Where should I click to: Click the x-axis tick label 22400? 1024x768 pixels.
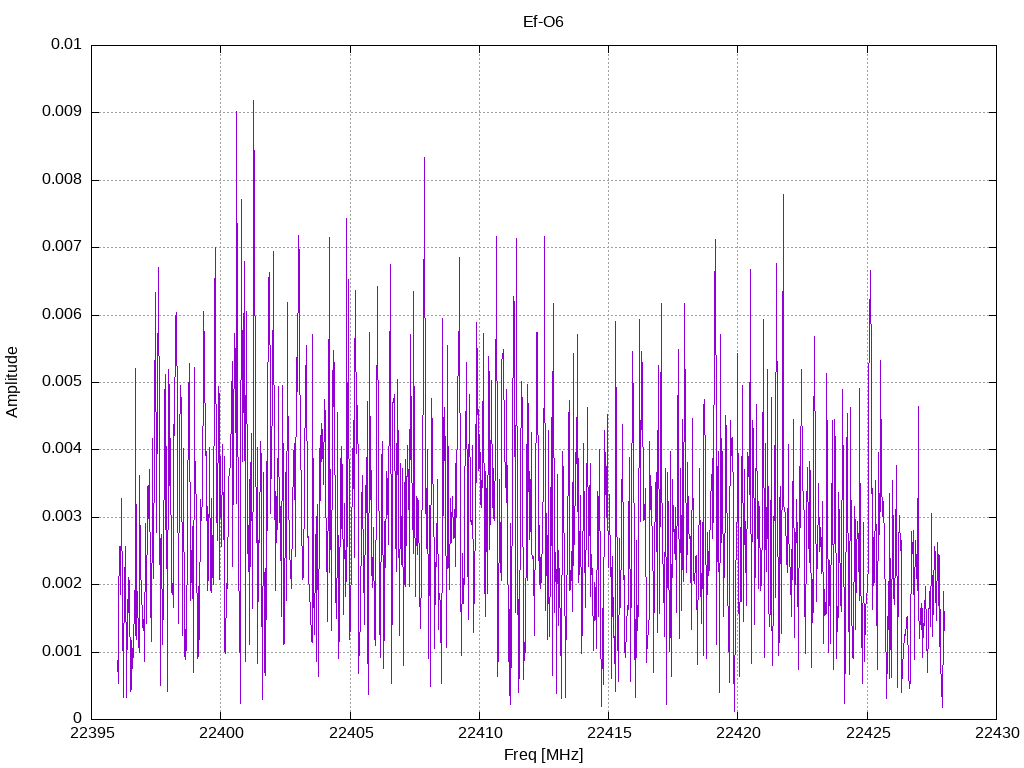point(221,733)
